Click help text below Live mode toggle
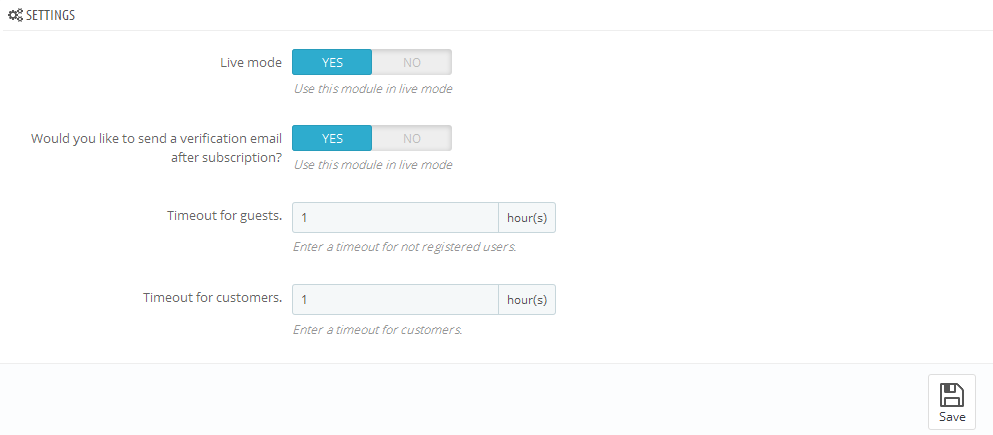Screen dimensions: 993x435 coord(372,89)
